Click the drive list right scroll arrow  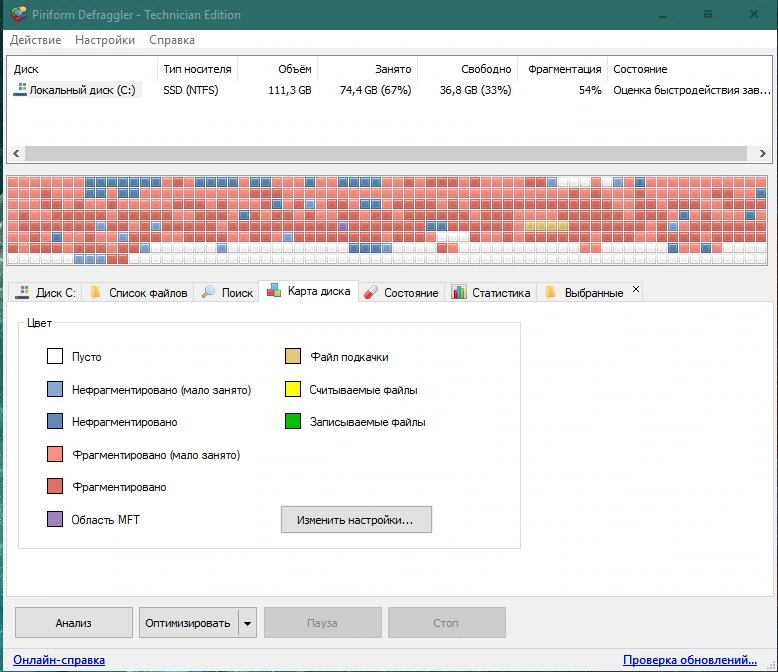click(763, 153)
